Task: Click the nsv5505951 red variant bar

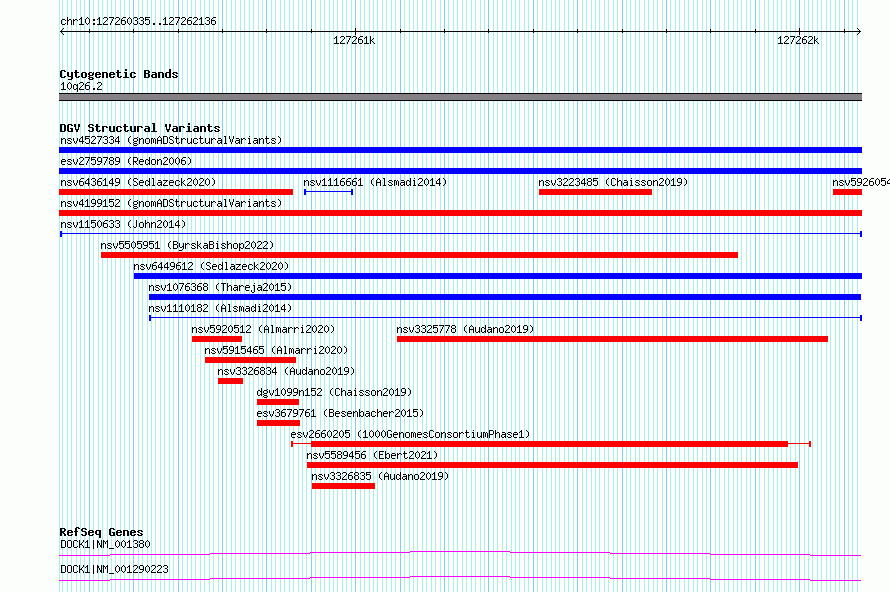Action: 419,255
